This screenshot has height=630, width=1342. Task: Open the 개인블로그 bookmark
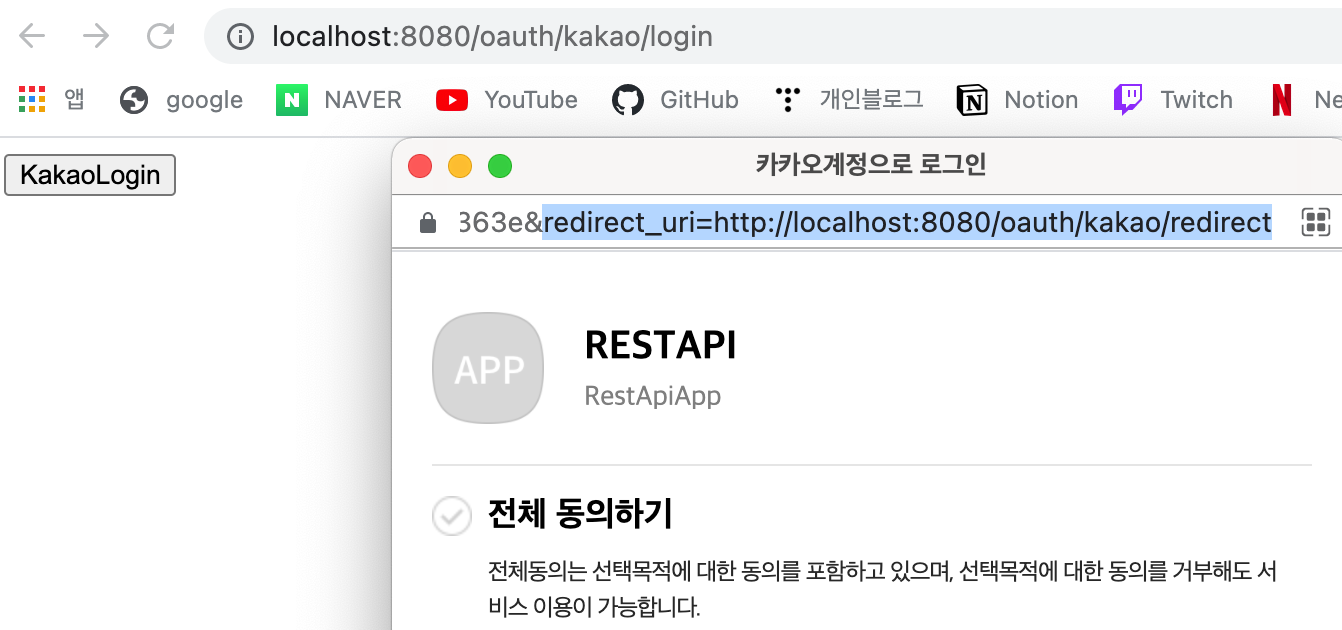click(x=849, y=99)
